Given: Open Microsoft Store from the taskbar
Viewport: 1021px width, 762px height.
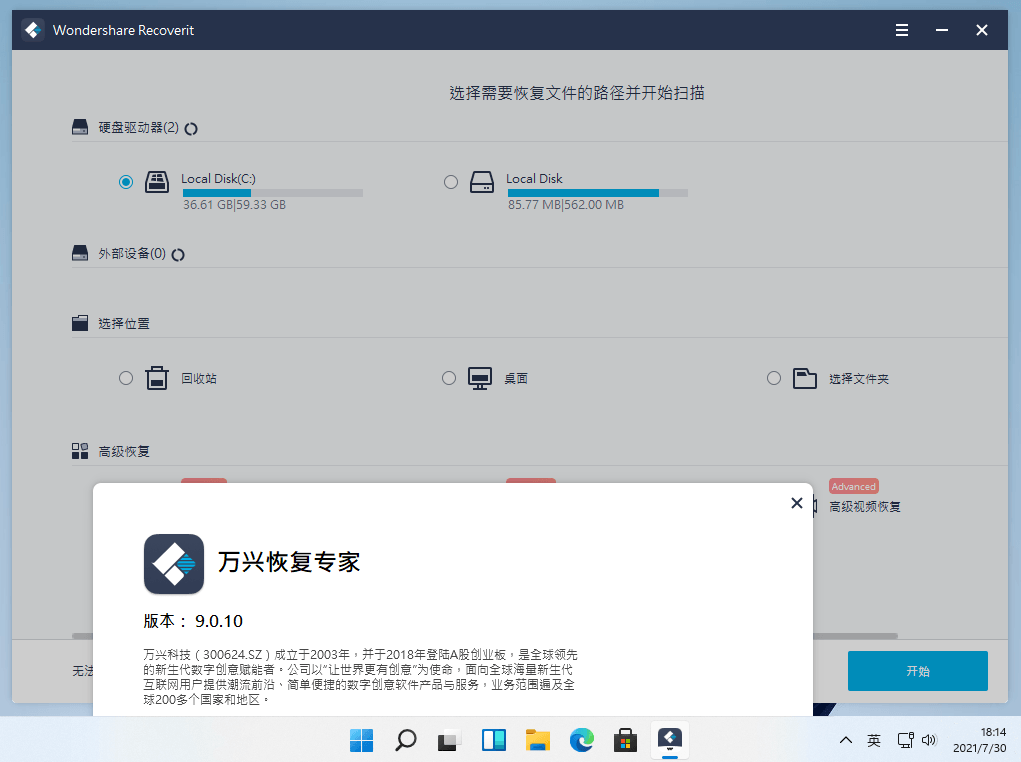Looking at the screenshot, I should click(625, 741).
